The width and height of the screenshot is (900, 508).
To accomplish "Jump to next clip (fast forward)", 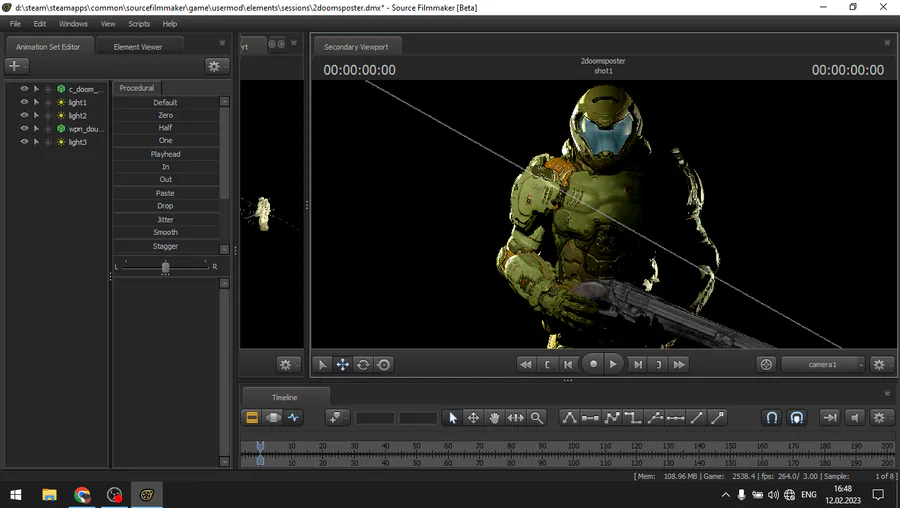I will click(679, 364).
